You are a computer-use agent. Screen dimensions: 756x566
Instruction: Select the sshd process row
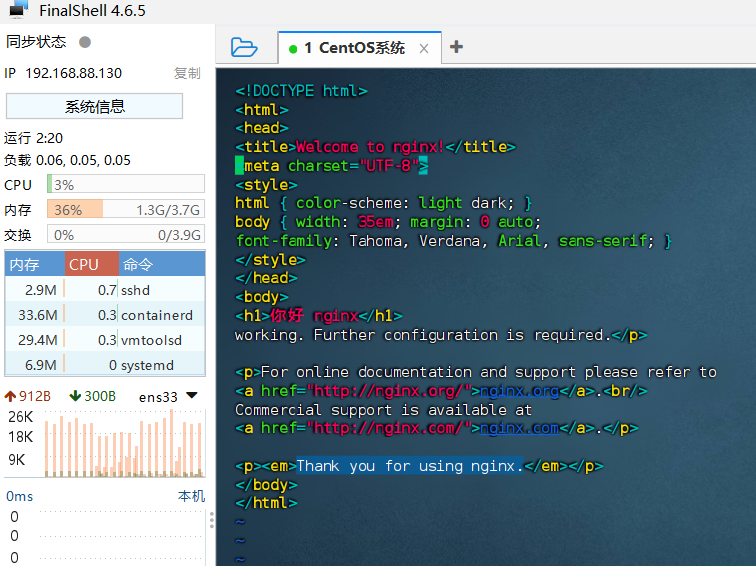point(105,290)
